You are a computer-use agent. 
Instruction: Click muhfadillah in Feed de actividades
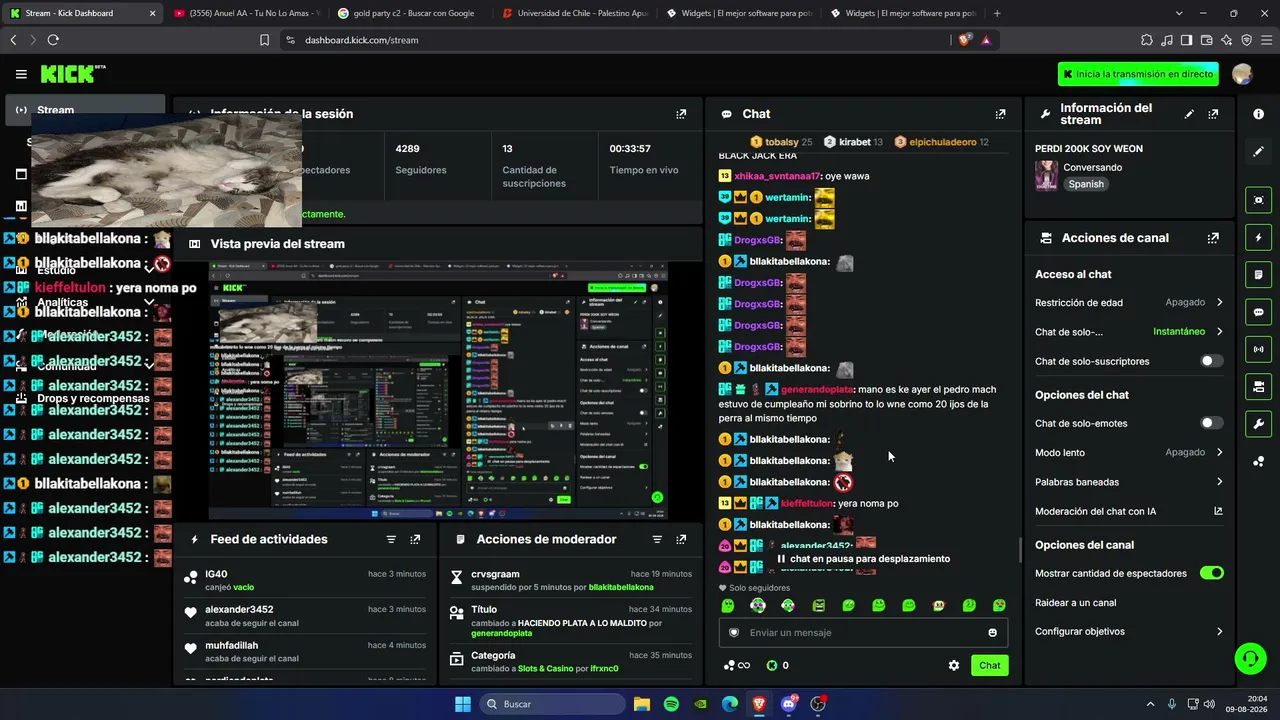[x=232, y=645]
